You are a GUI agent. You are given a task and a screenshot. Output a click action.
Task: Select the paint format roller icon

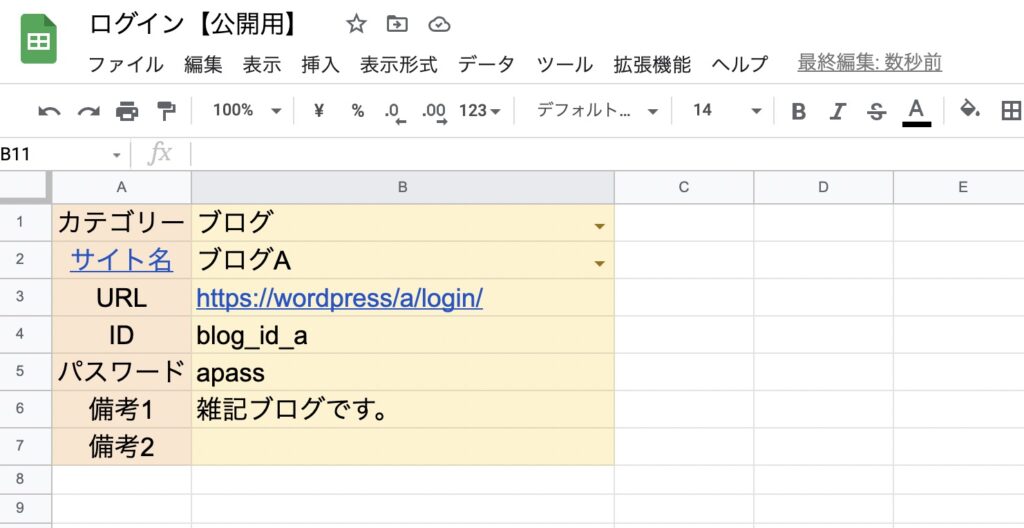[166, 110]
